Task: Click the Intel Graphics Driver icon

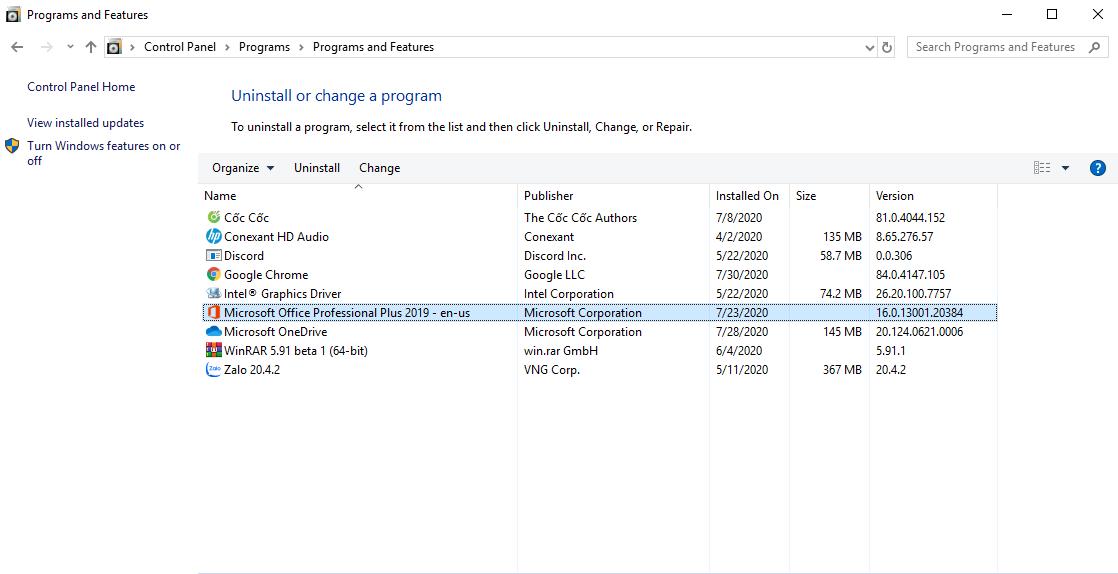Action: (x=213, y=293)
